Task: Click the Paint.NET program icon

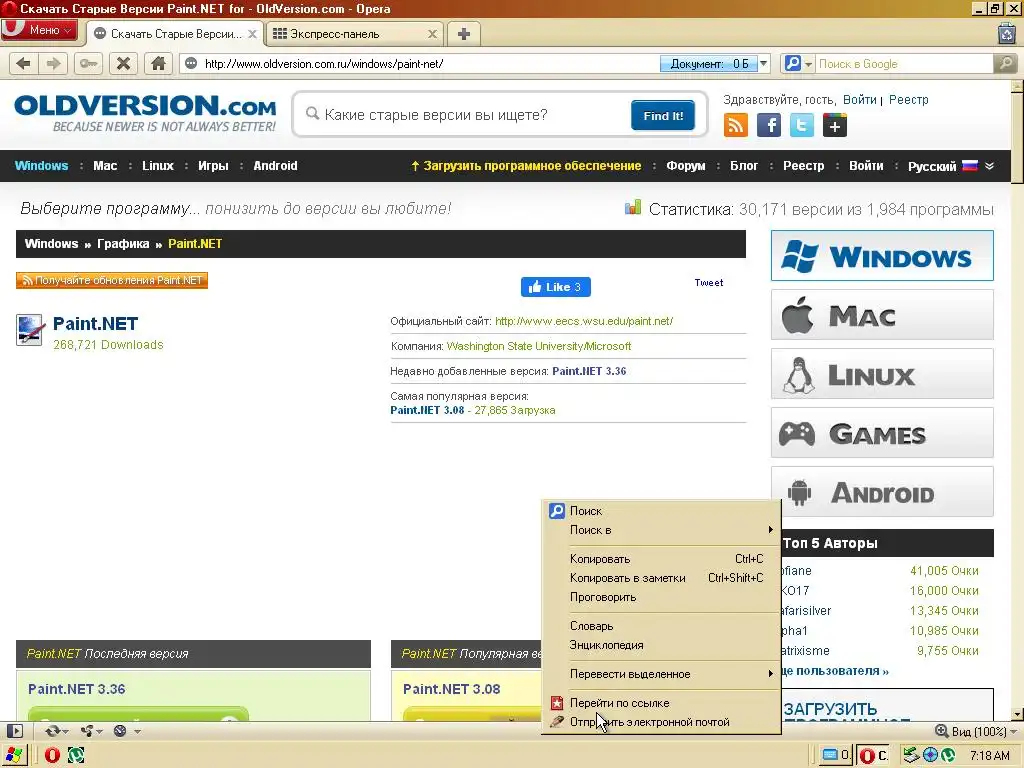Action: (30, 330)
